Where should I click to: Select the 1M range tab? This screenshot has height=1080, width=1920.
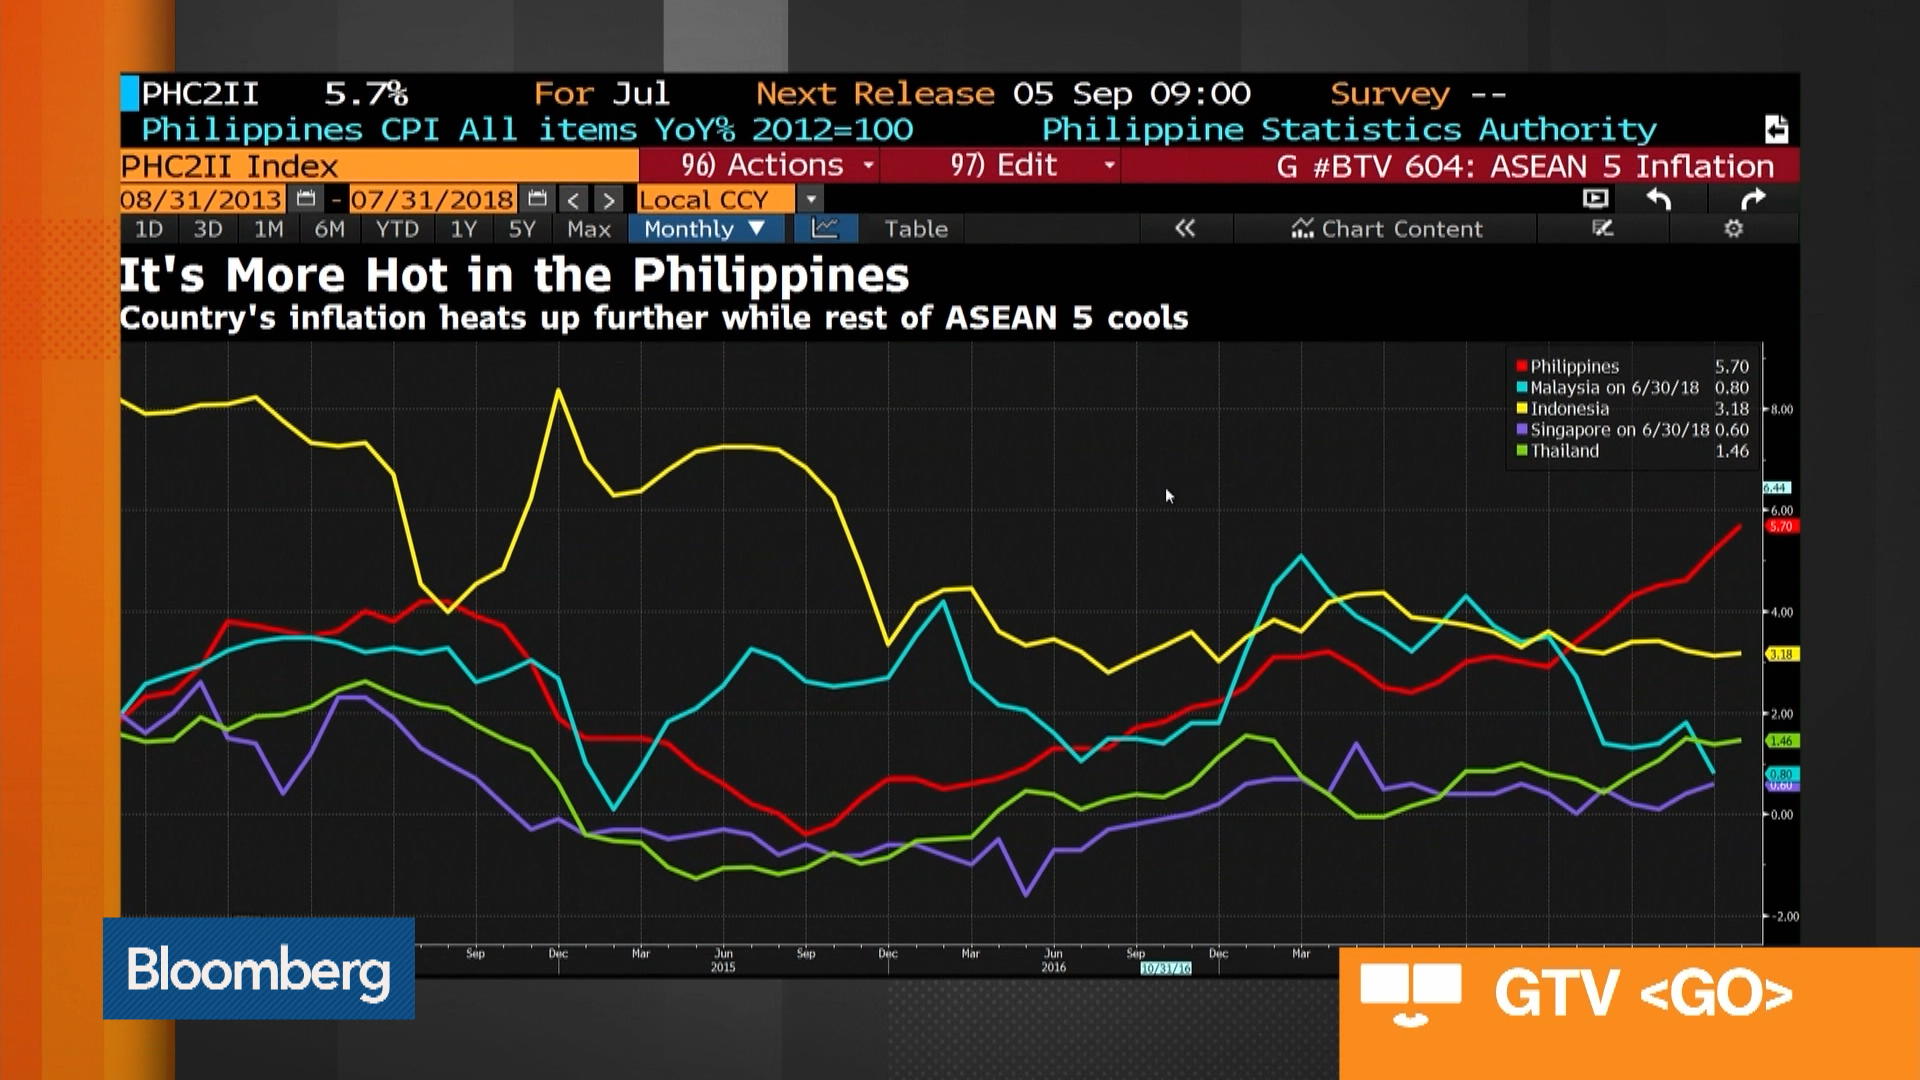(268, 229)
